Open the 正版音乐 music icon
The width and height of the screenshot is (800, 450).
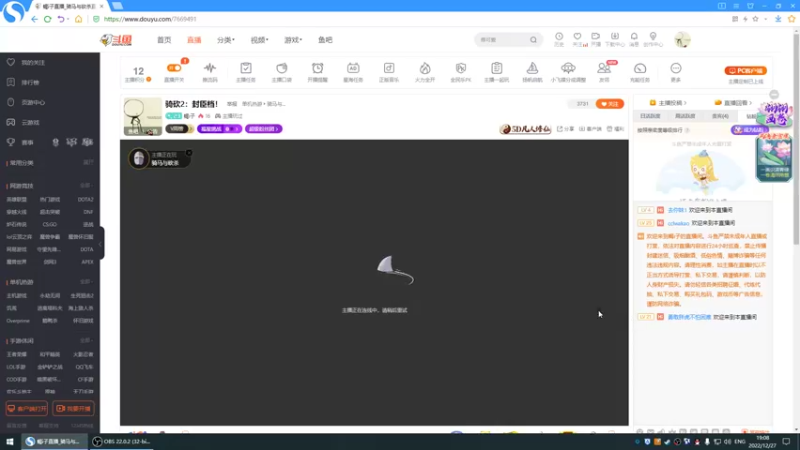389,68
